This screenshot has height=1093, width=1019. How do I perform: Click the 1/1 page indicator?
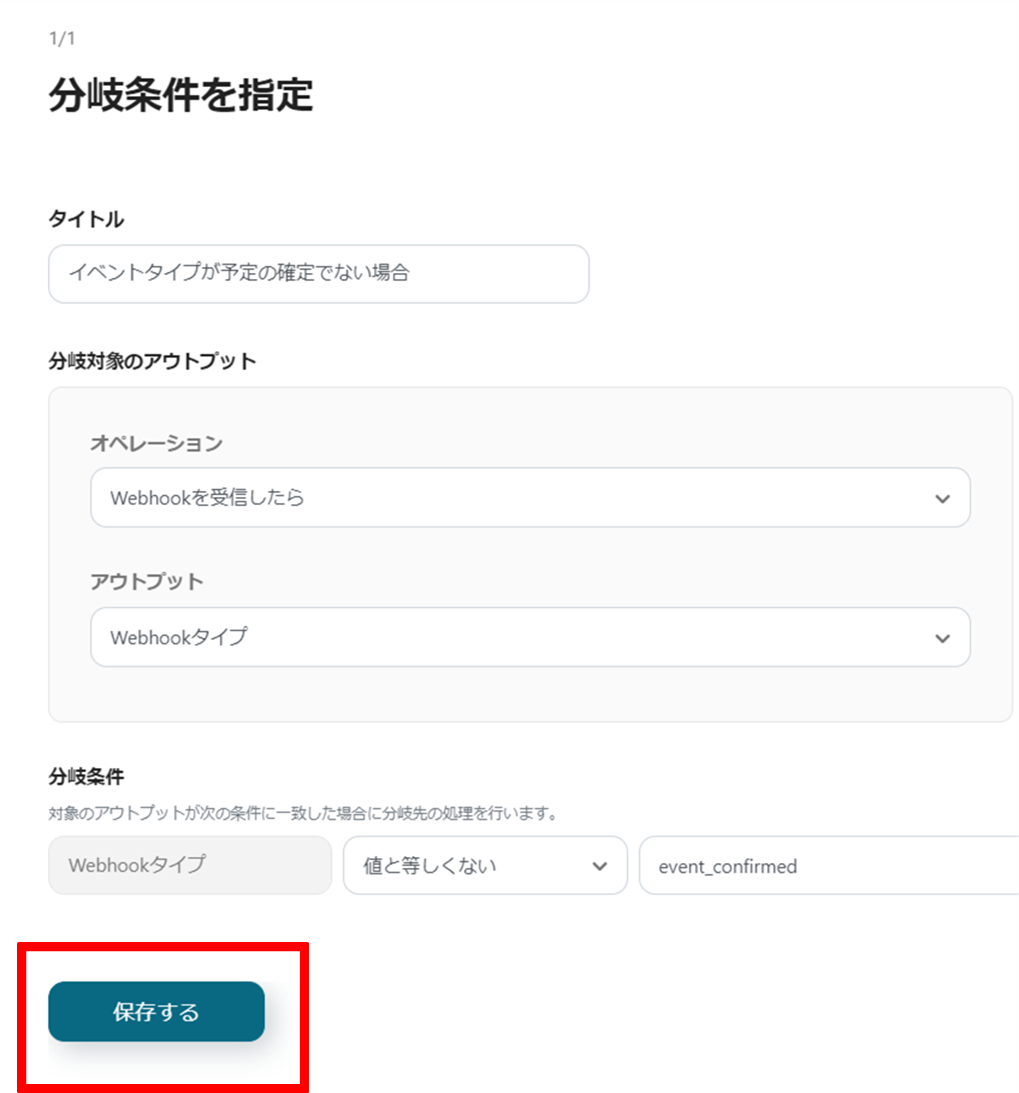[55, 38]
